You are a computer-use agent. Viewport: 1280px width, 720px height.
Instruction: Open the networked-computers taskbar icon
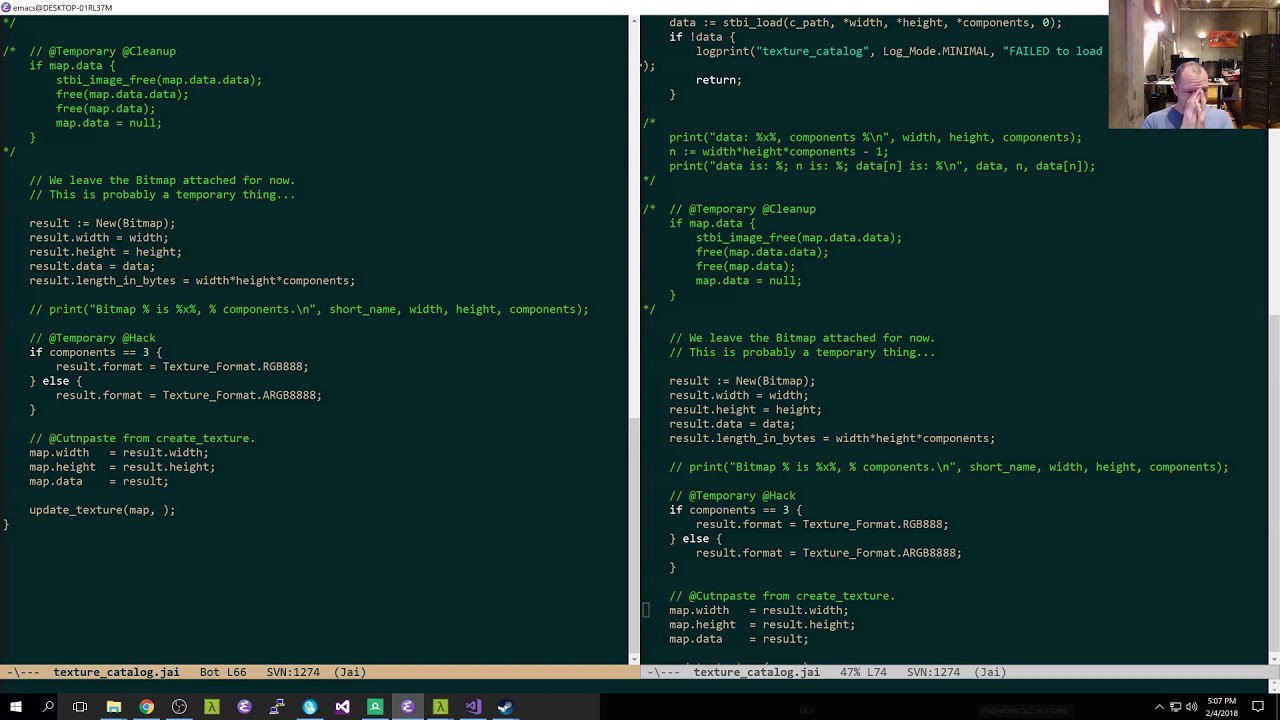point(277,707)
